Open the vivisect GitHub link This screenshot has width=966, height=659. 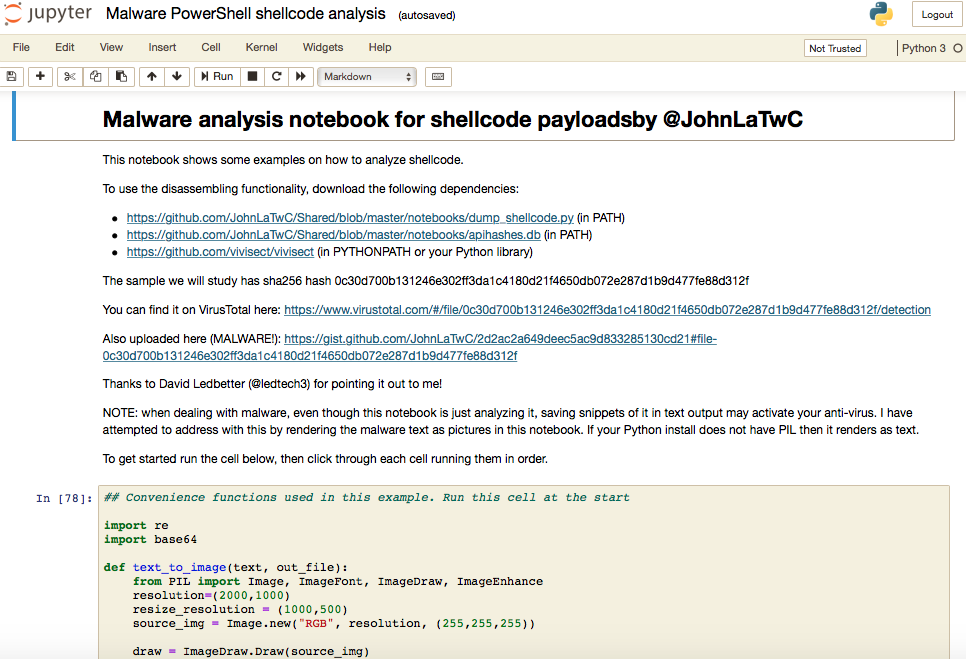220,252
